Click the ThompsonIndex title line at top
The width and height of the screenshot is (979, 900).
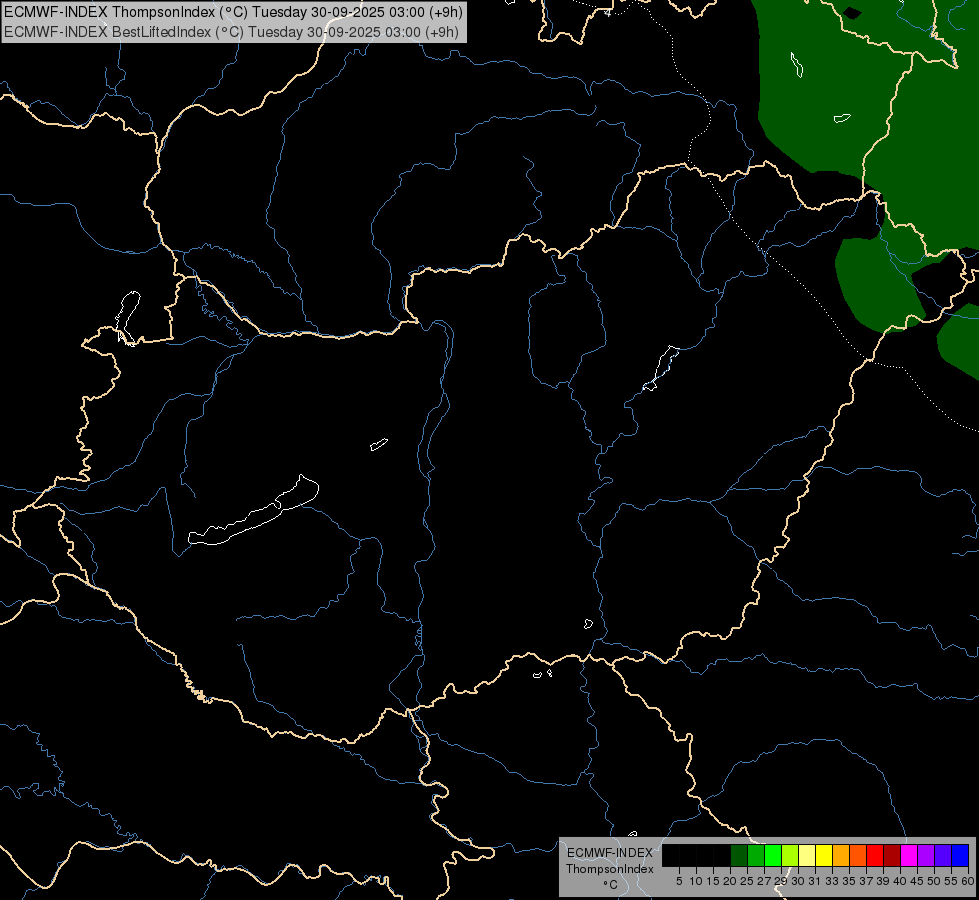233,12
